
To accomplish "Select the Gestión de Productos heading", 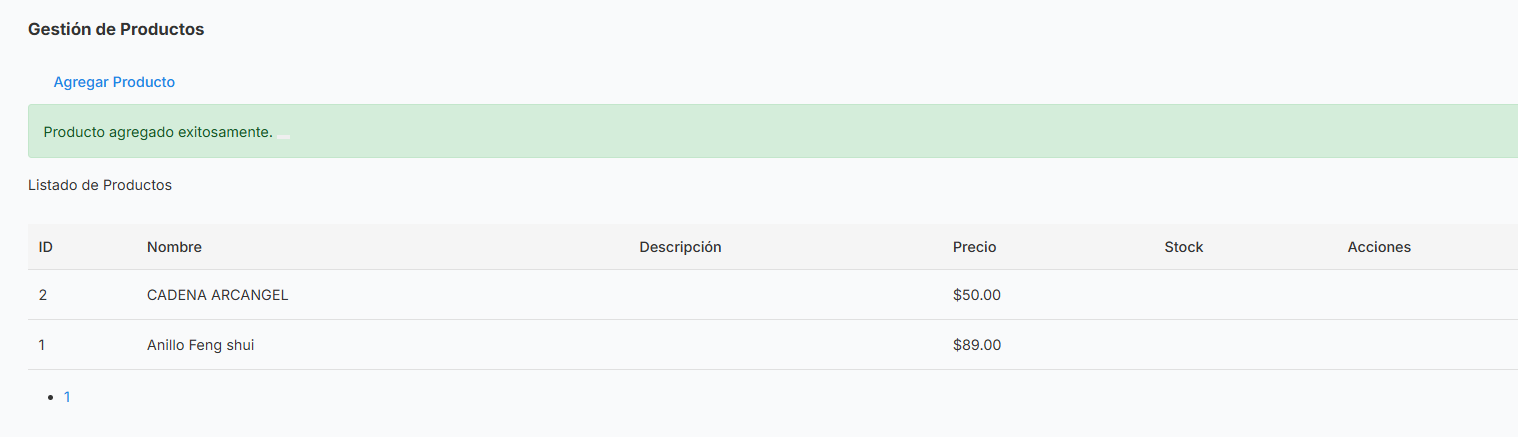I will coord(116,30).
